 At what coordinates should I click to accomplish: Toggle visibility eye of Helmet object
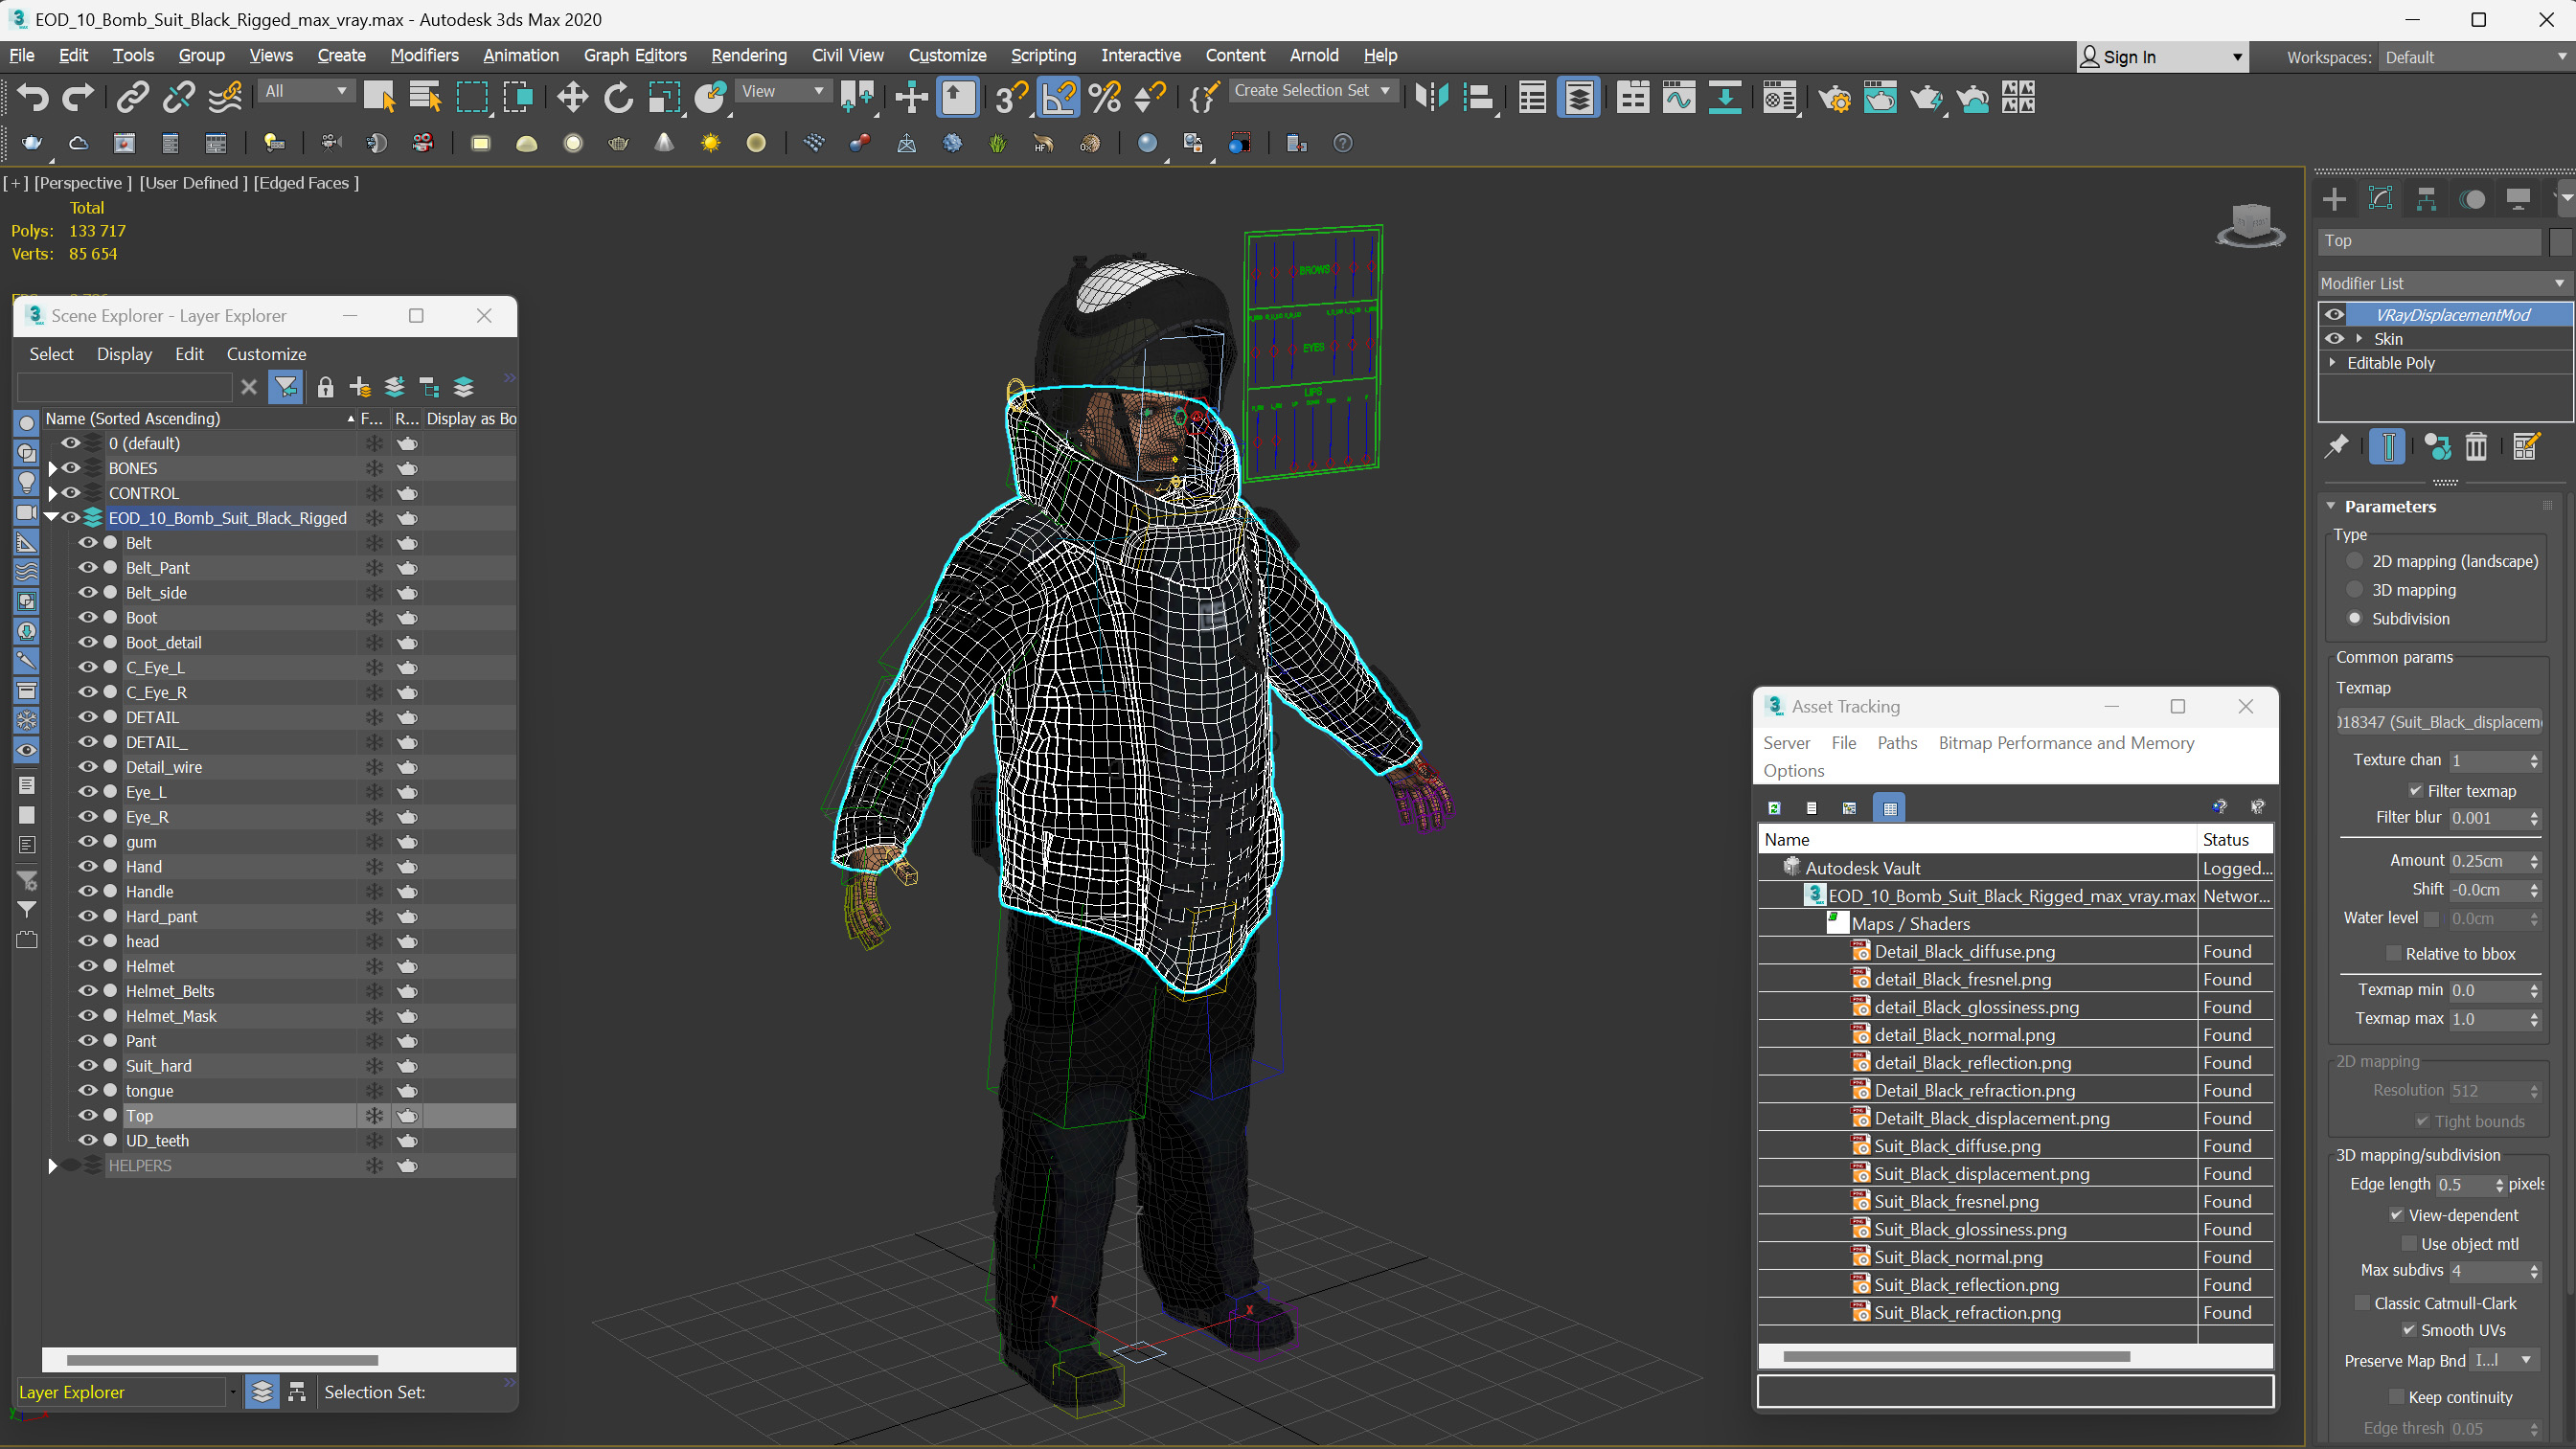[88, 966]
